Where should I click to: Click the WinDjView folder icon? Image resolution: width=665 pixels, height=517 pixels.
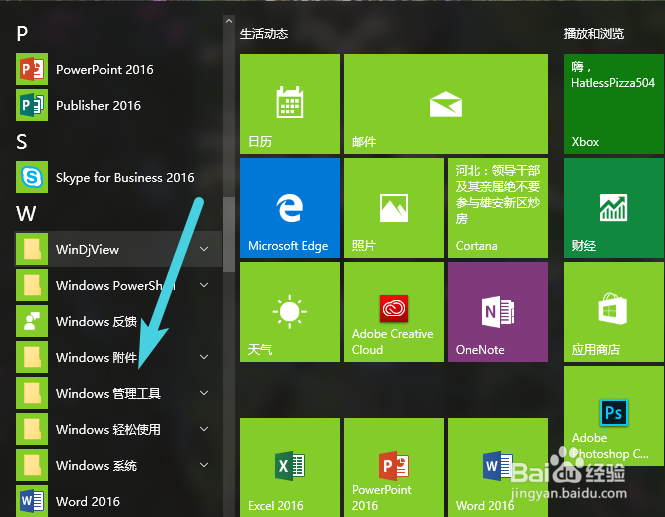click(32, 249)
